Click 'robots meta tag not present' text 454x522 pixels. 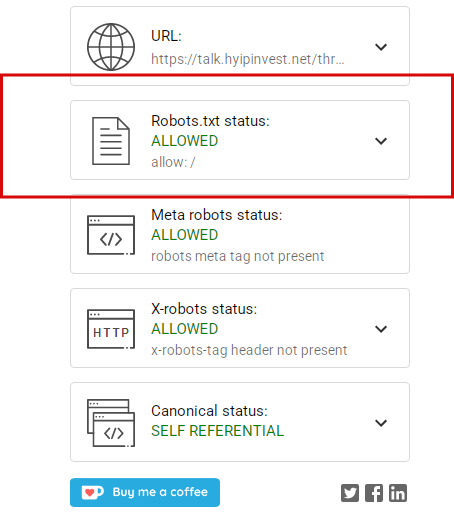[238, 256]
